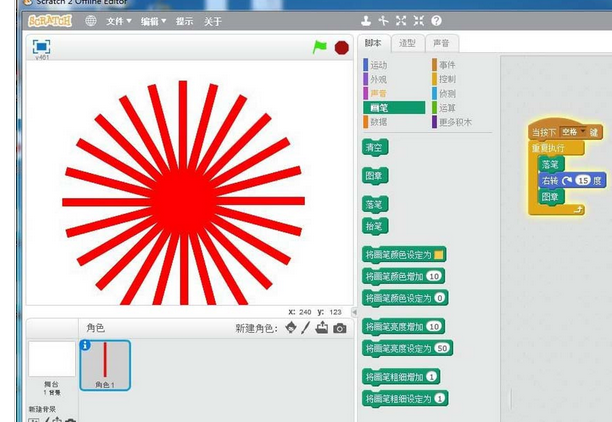Upload sprite from file

[x=322, y=328]
